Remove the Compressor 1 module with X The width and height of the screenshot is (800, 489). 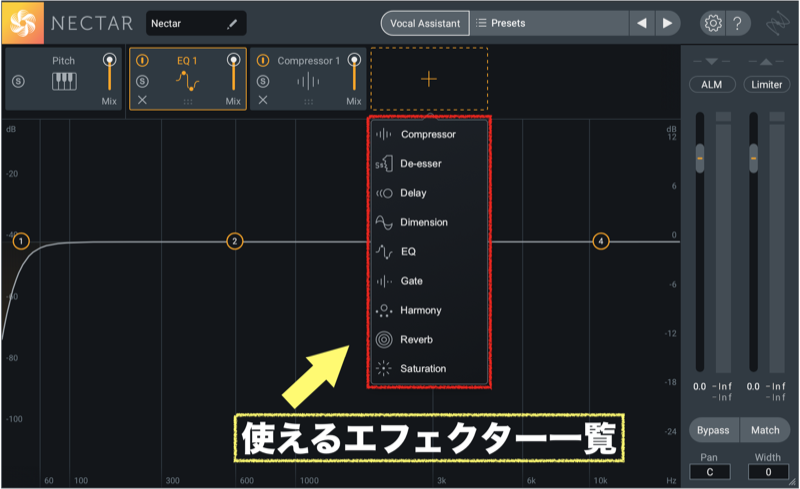click(x=263, y=100)
